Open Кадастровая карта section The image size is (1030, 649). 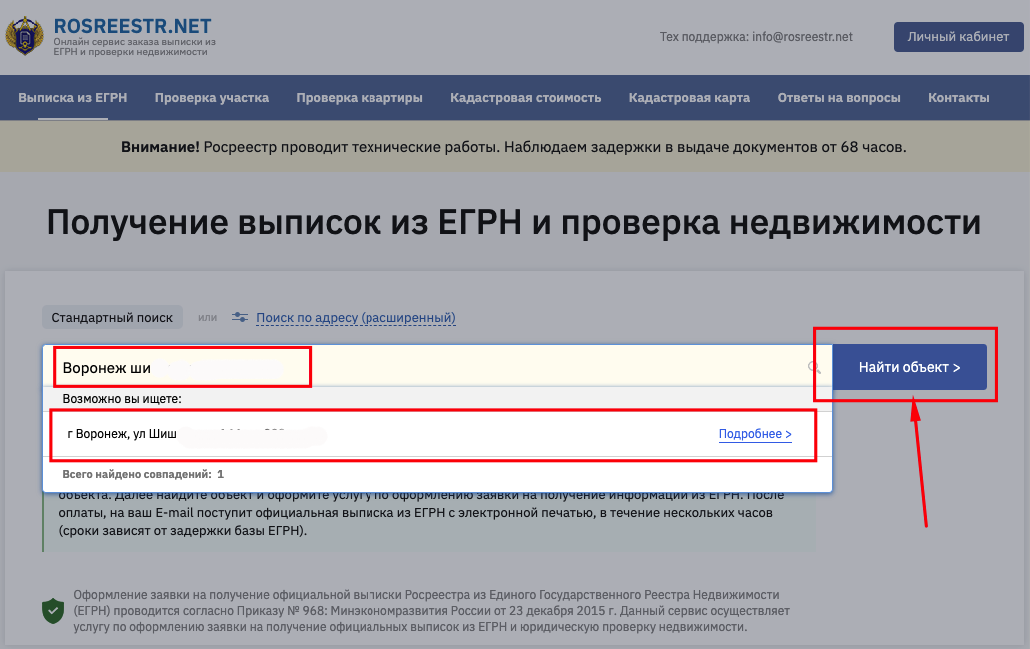point(689,98)
